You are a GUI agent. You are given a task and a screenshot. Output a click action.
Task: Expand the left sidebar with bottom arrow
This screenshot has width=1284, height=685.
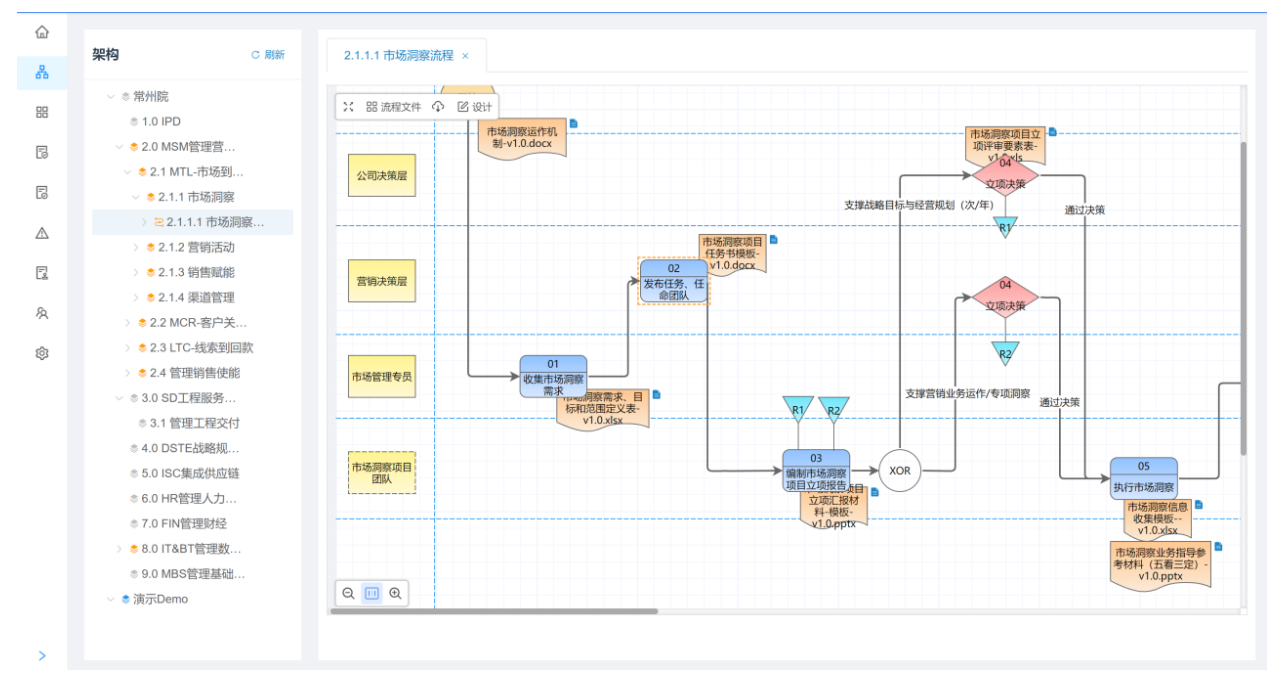pyautogui.click(x=42, y=656)
